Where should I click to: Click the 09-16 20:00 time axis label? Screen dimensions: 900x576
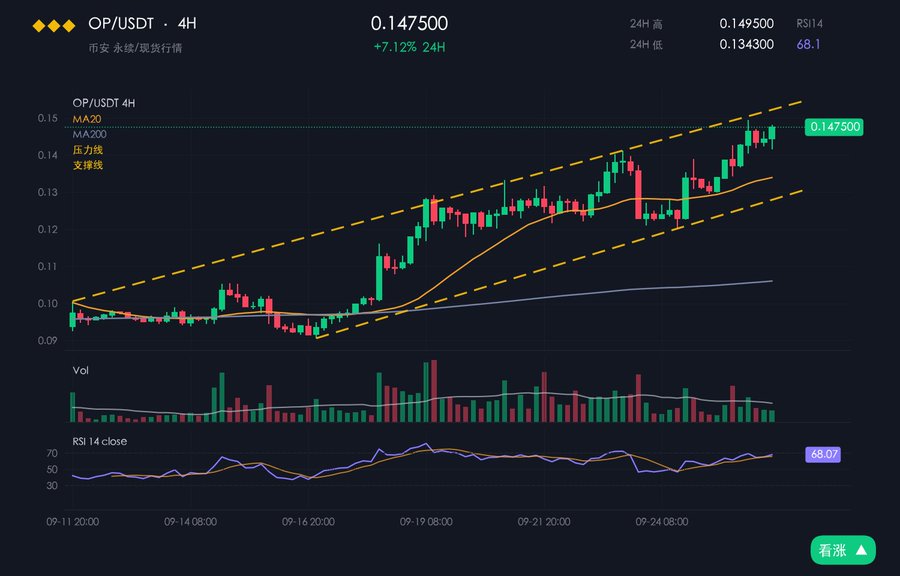click(308, 522)
